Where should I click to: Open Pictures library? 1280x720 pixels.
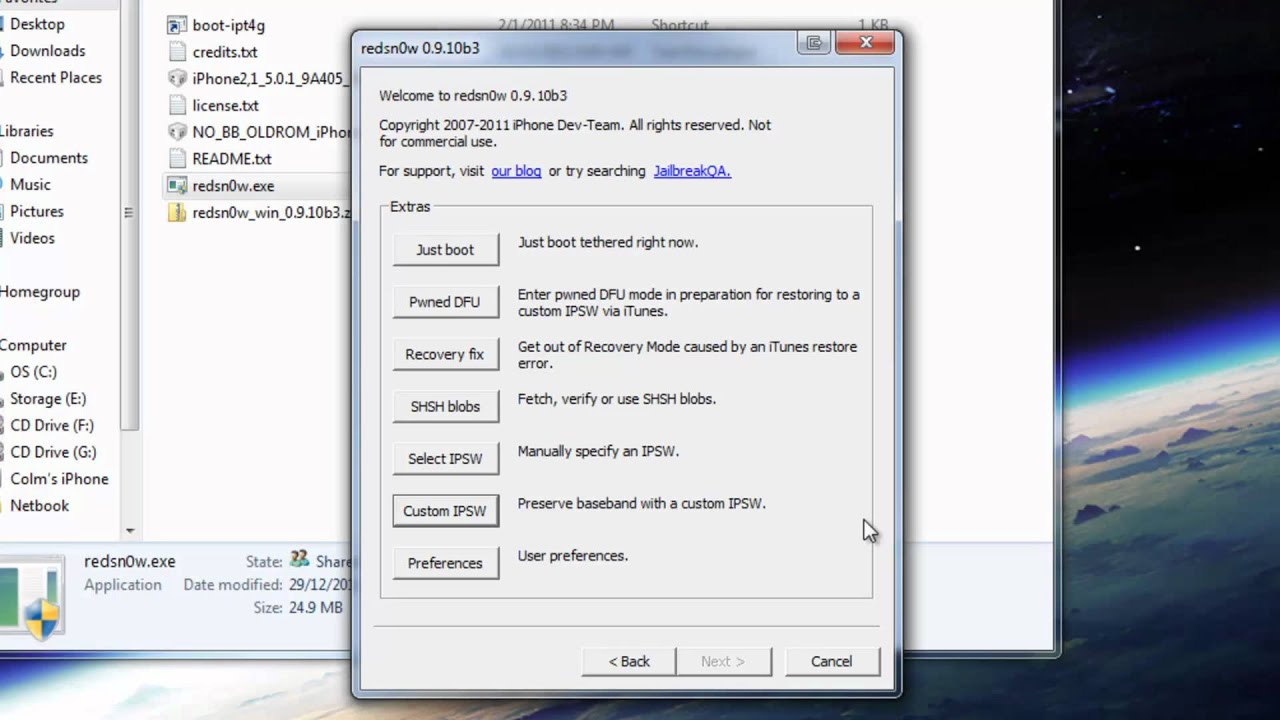coord(37,212)
